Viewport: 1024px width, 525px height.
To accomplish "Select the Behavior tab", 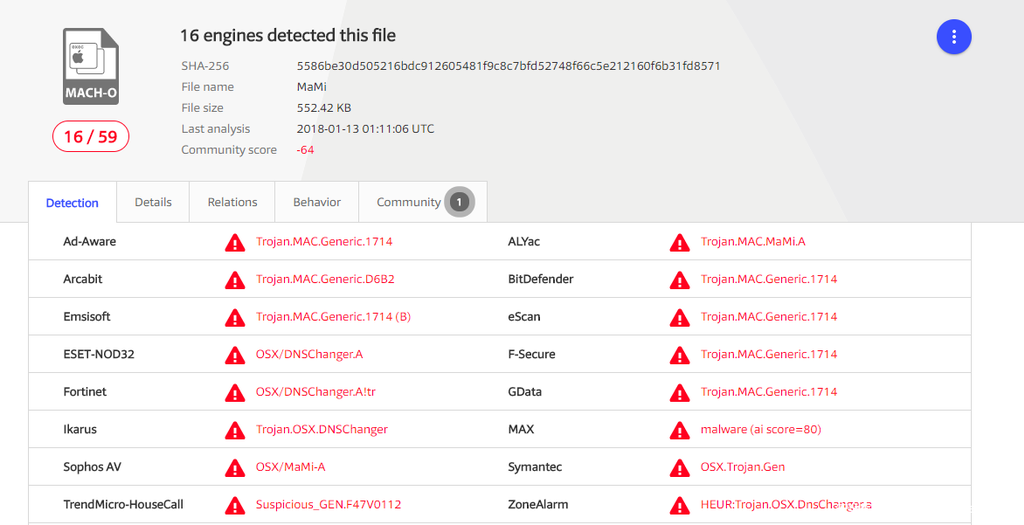I will coord(317,202).
